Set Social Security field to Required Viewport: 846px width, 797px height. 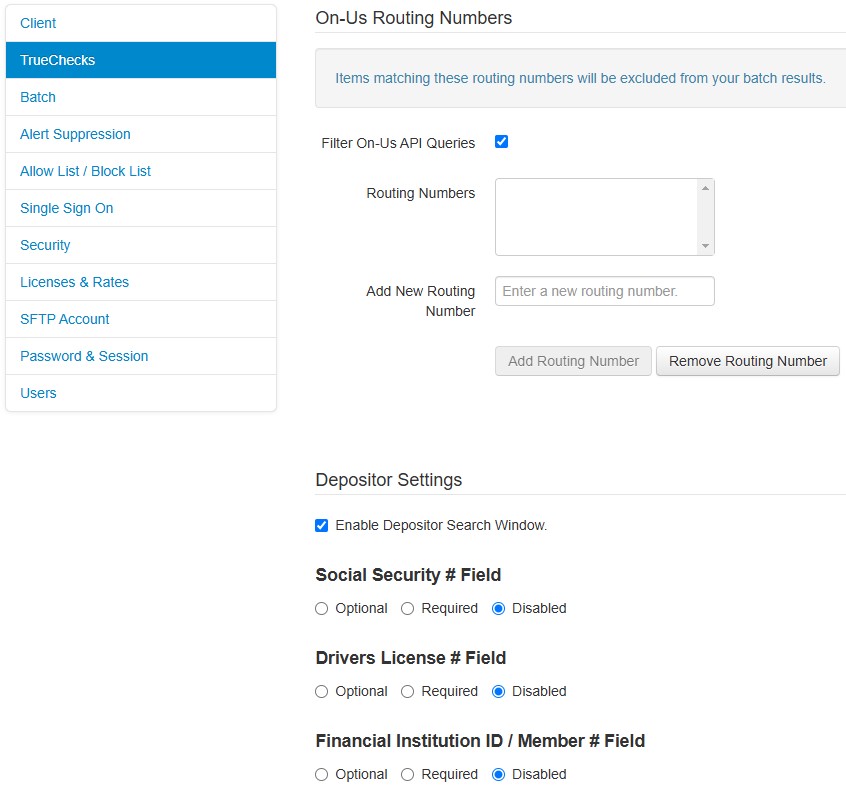click(x=407, y=609)
